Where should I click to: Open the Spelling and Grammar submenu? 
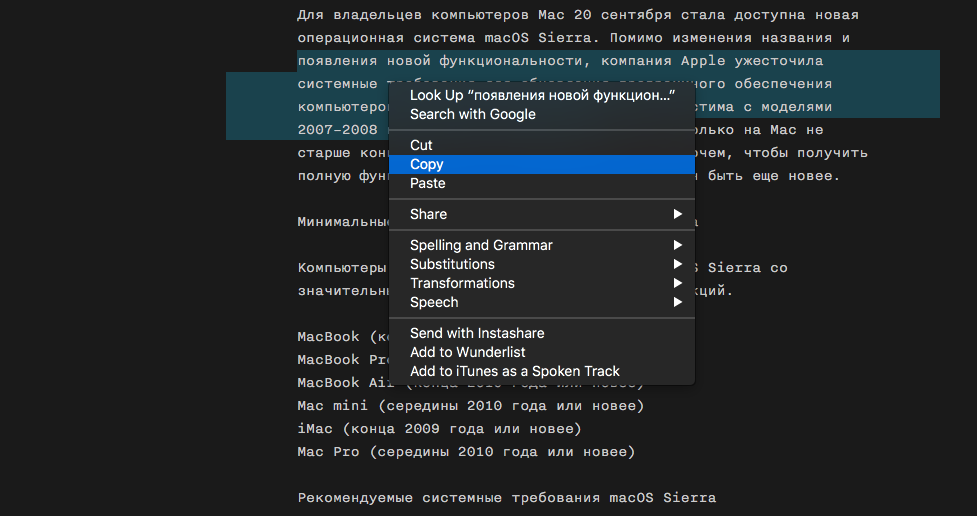[481, 245]
